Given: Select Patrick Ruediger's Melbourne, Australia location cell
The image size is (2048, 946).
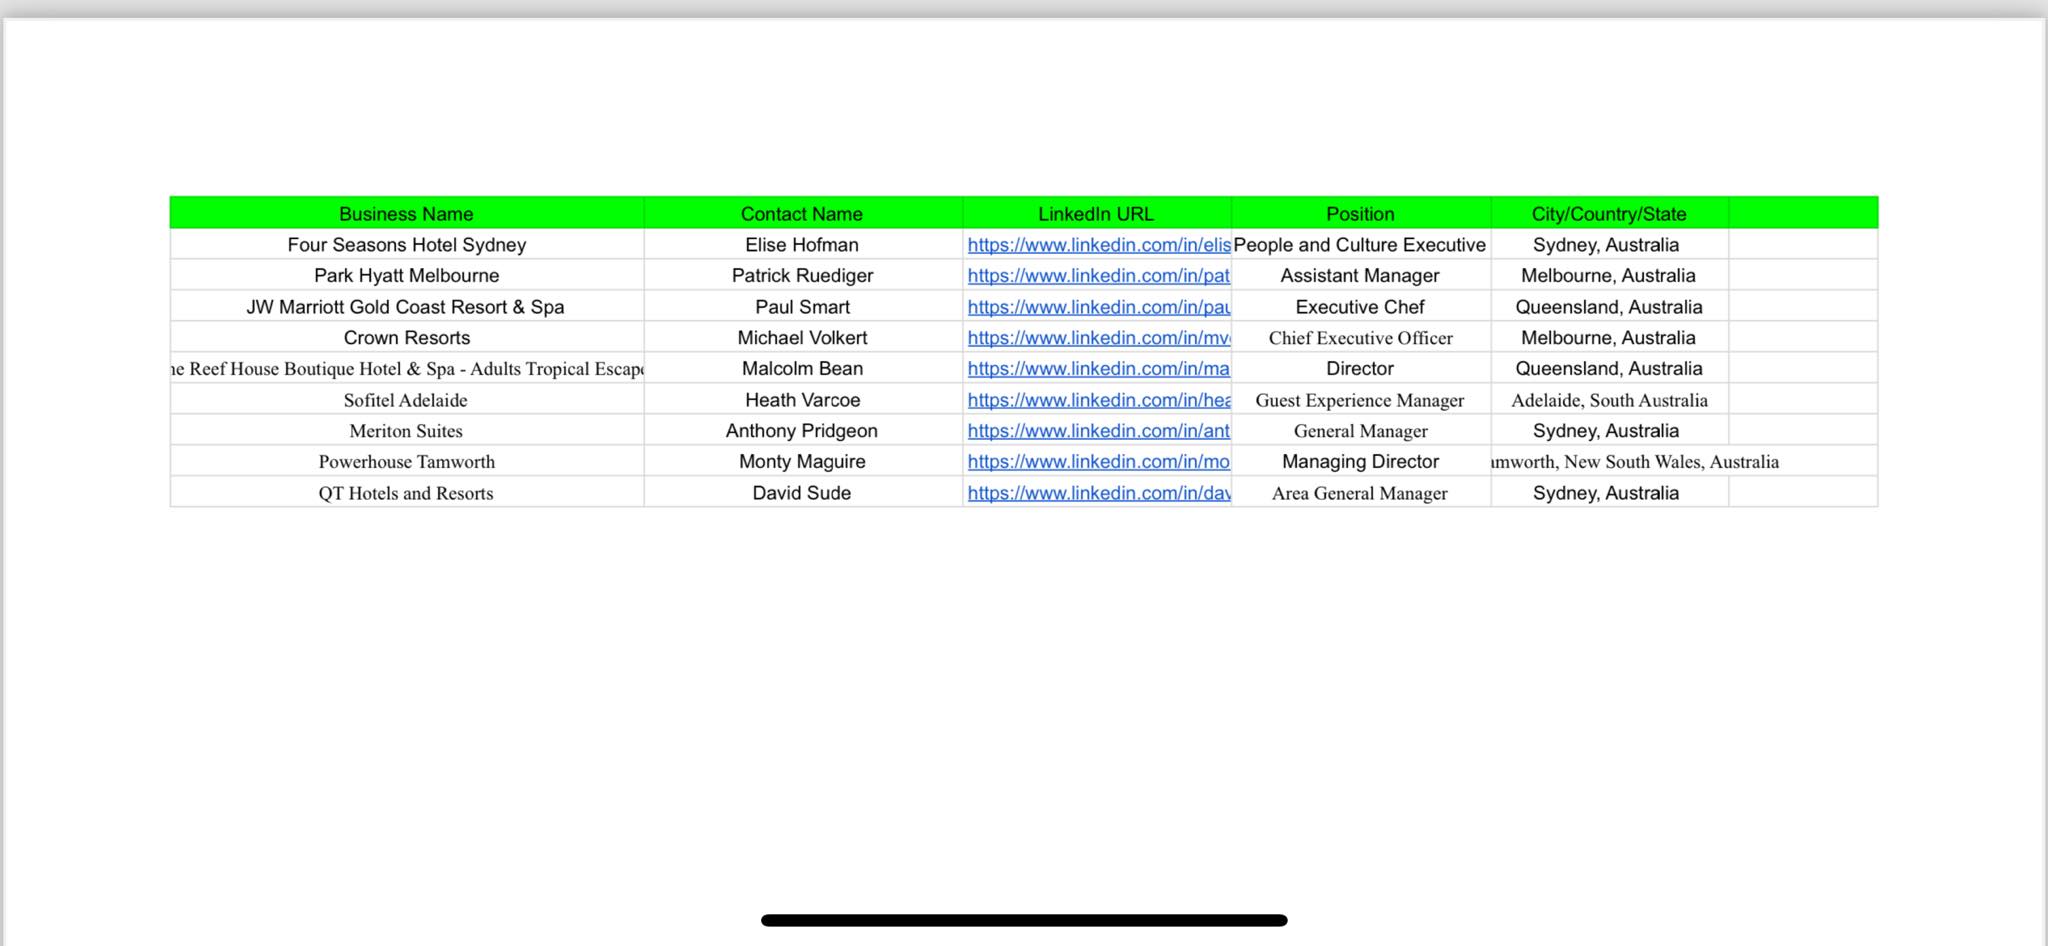Looking at the screenshot, I should (1610, 276).
